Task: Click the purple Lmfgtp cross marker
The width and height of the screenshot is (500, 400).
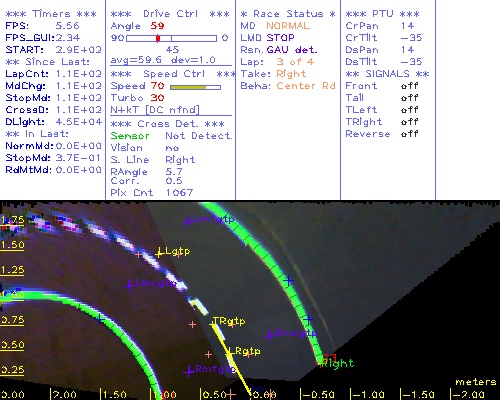Action: tap(188, 221)
